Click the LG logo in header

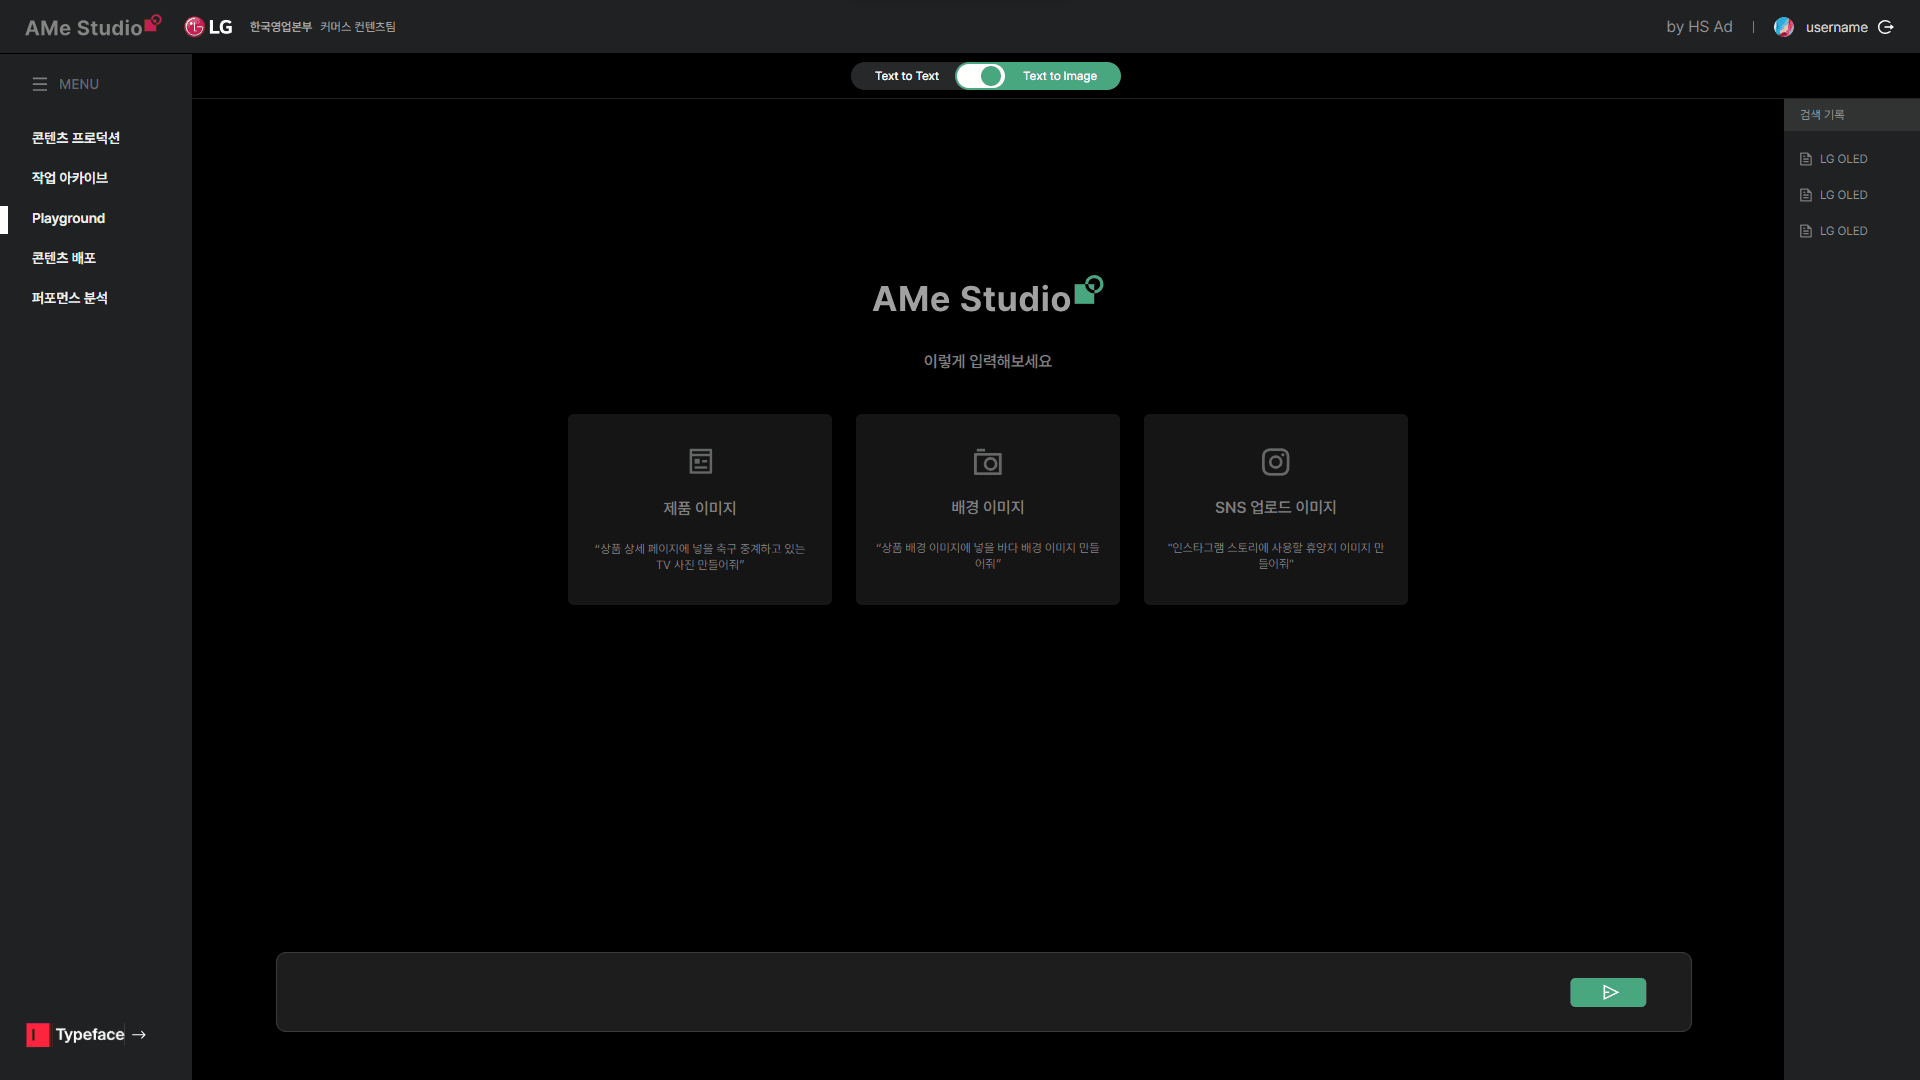(x=209, y=27)
